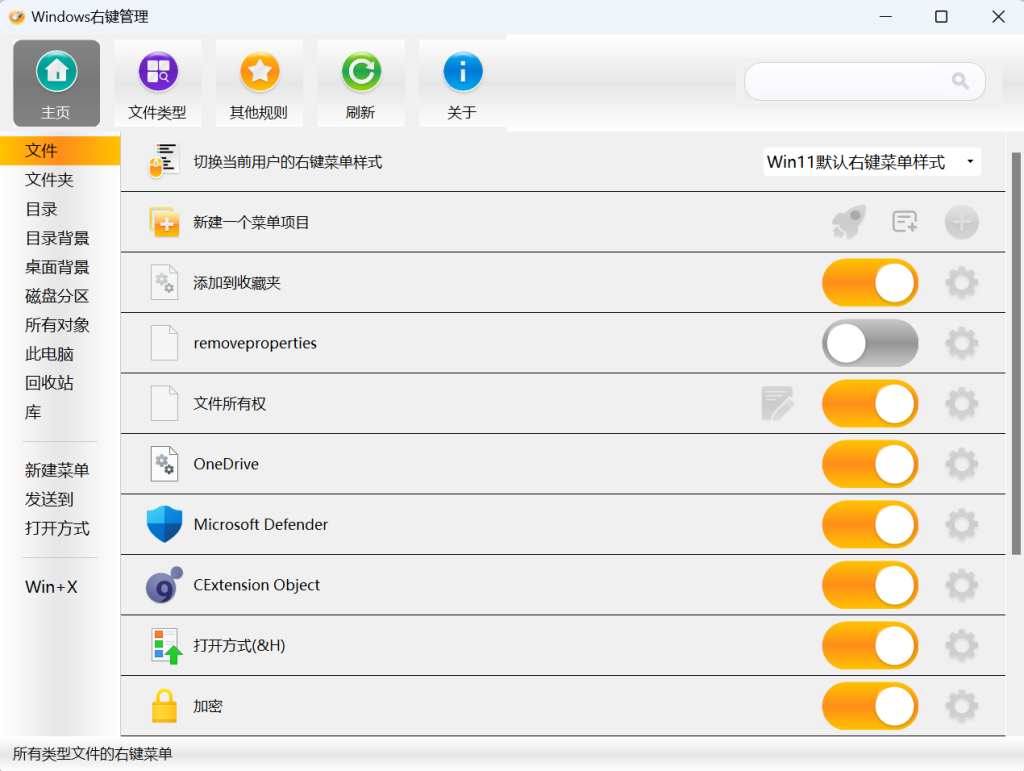Enable the removeproperties toggle

[x=870, y=343]
